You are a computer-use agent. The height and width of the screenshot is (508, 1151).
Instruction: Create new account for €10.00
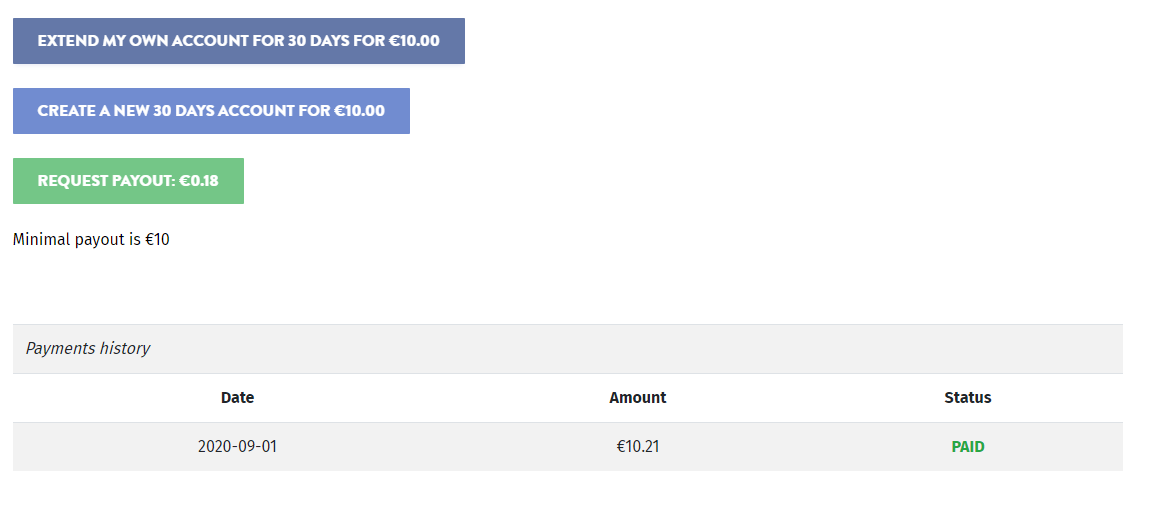click(211, 111)
